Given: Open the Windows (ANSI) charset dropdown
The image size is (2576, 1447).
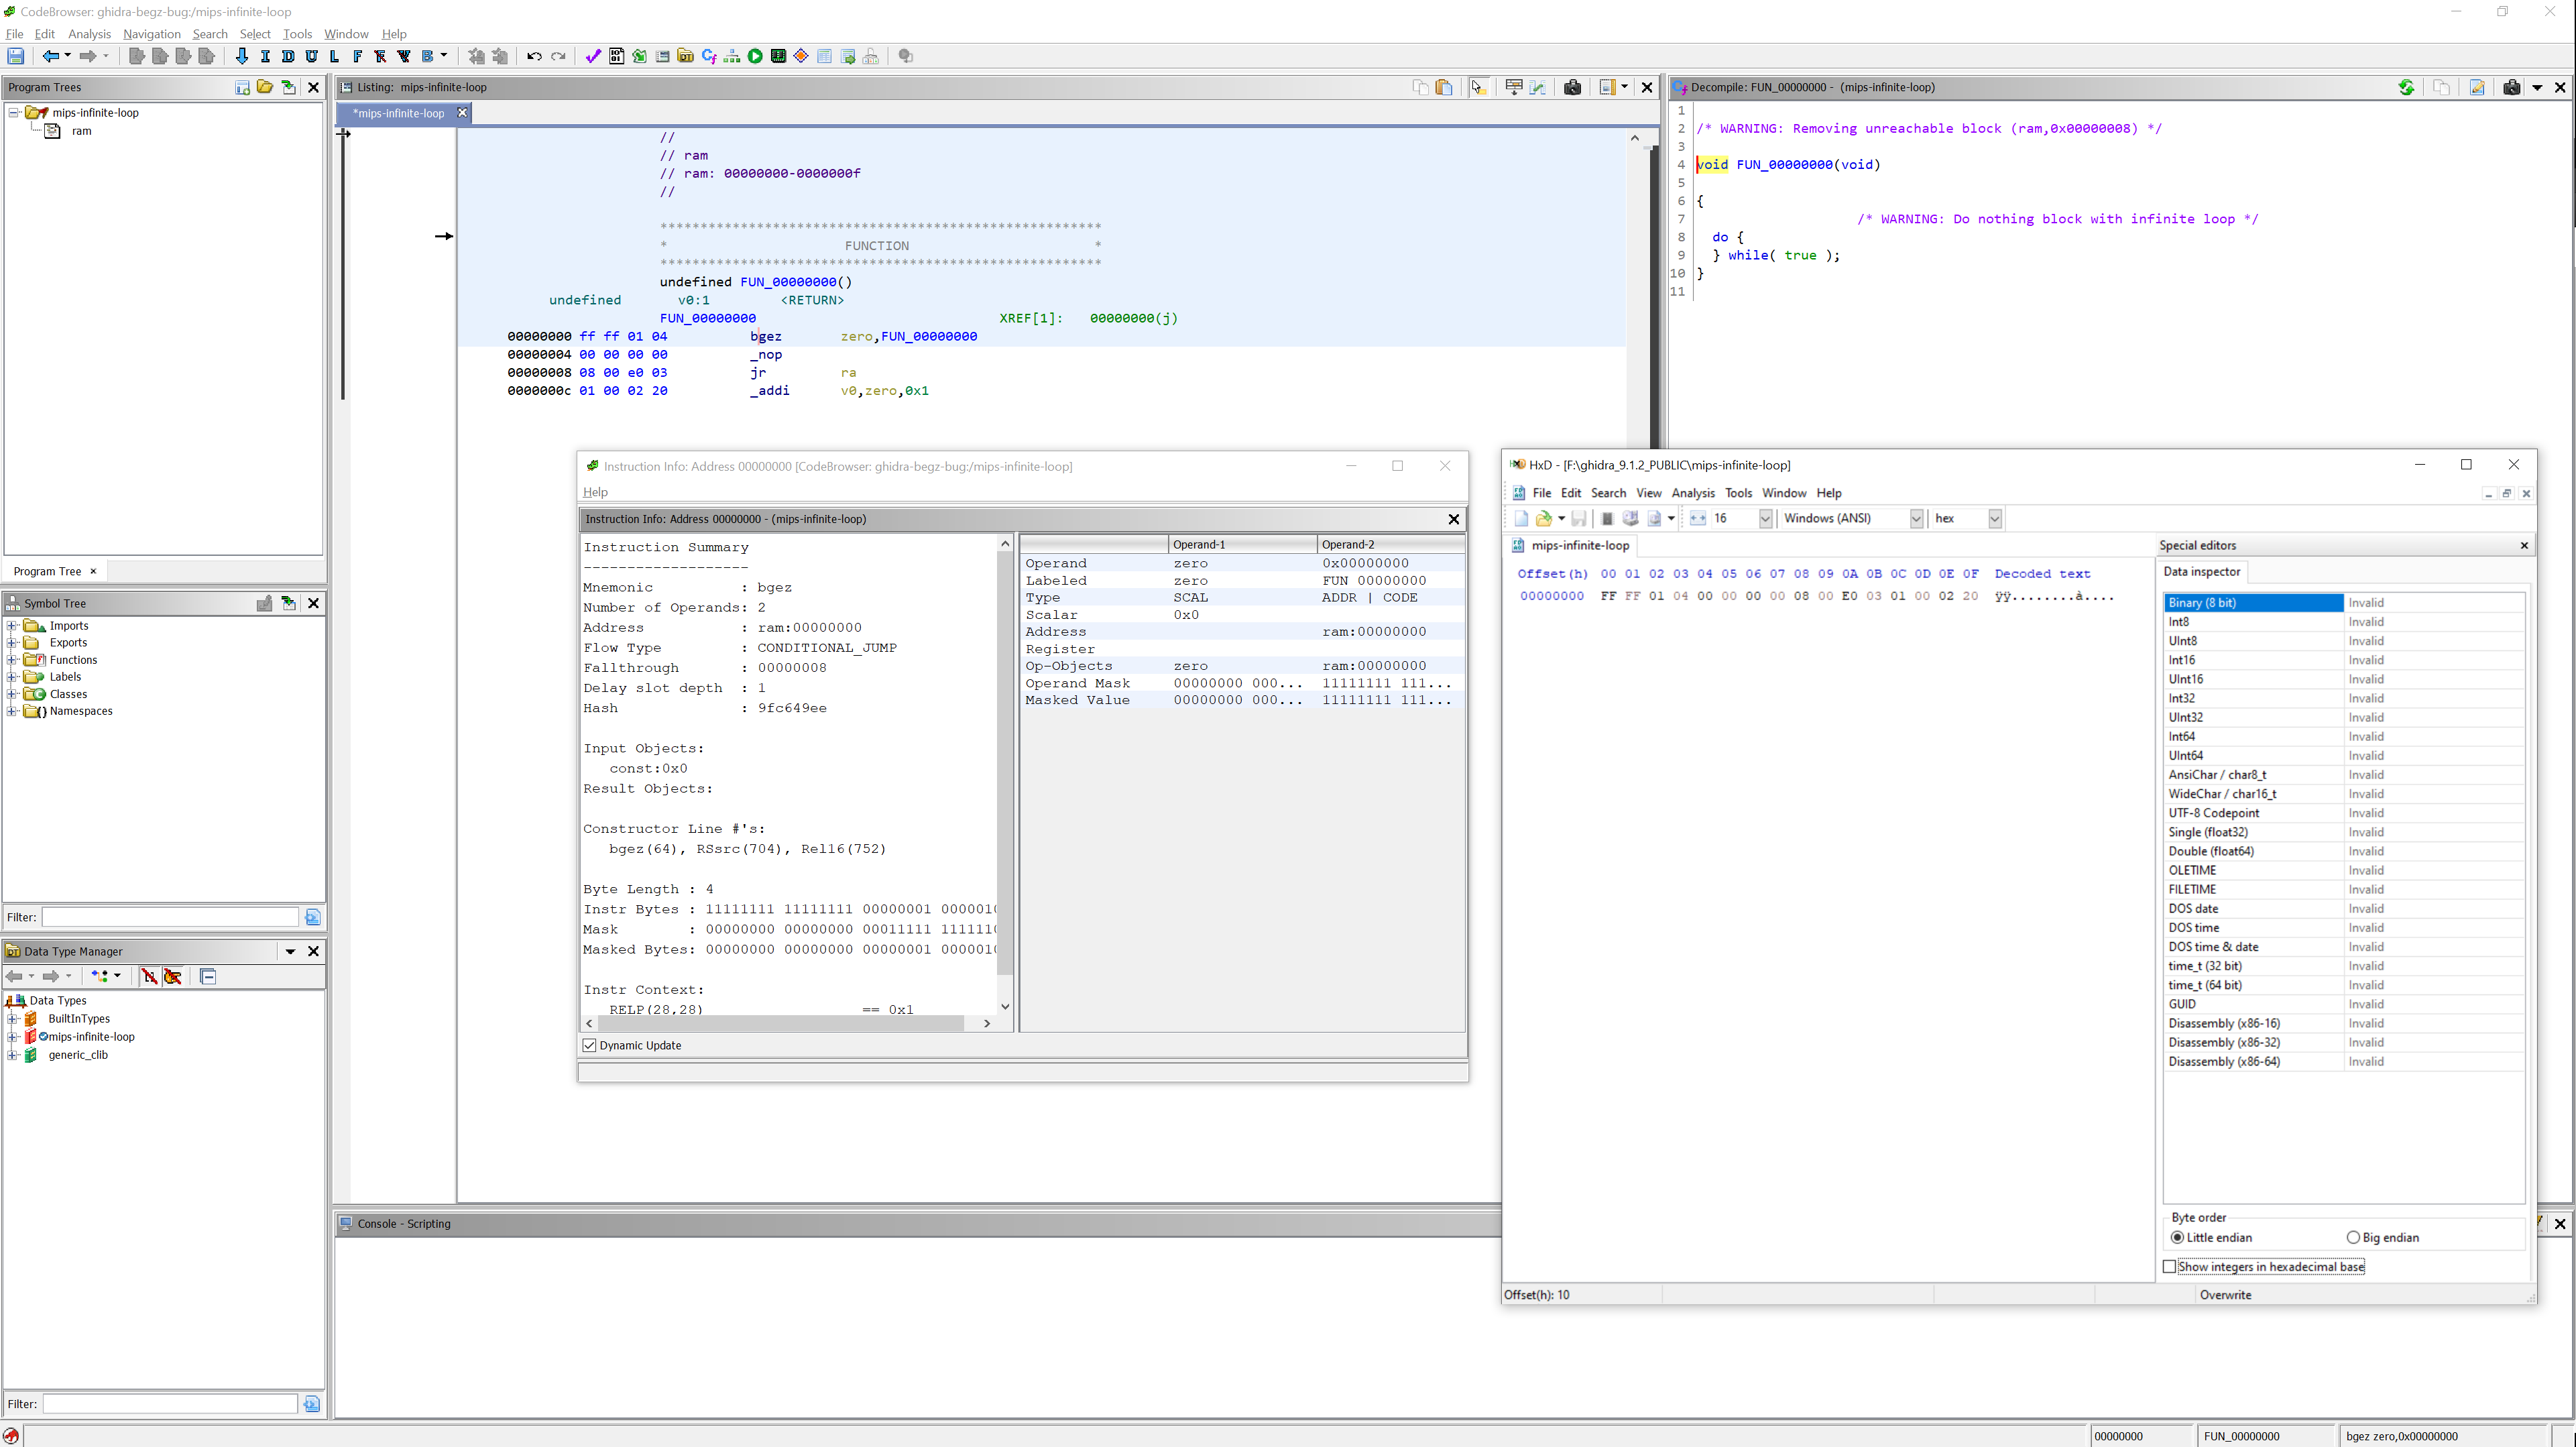Looking at the screenshot, I should 1916,518.
